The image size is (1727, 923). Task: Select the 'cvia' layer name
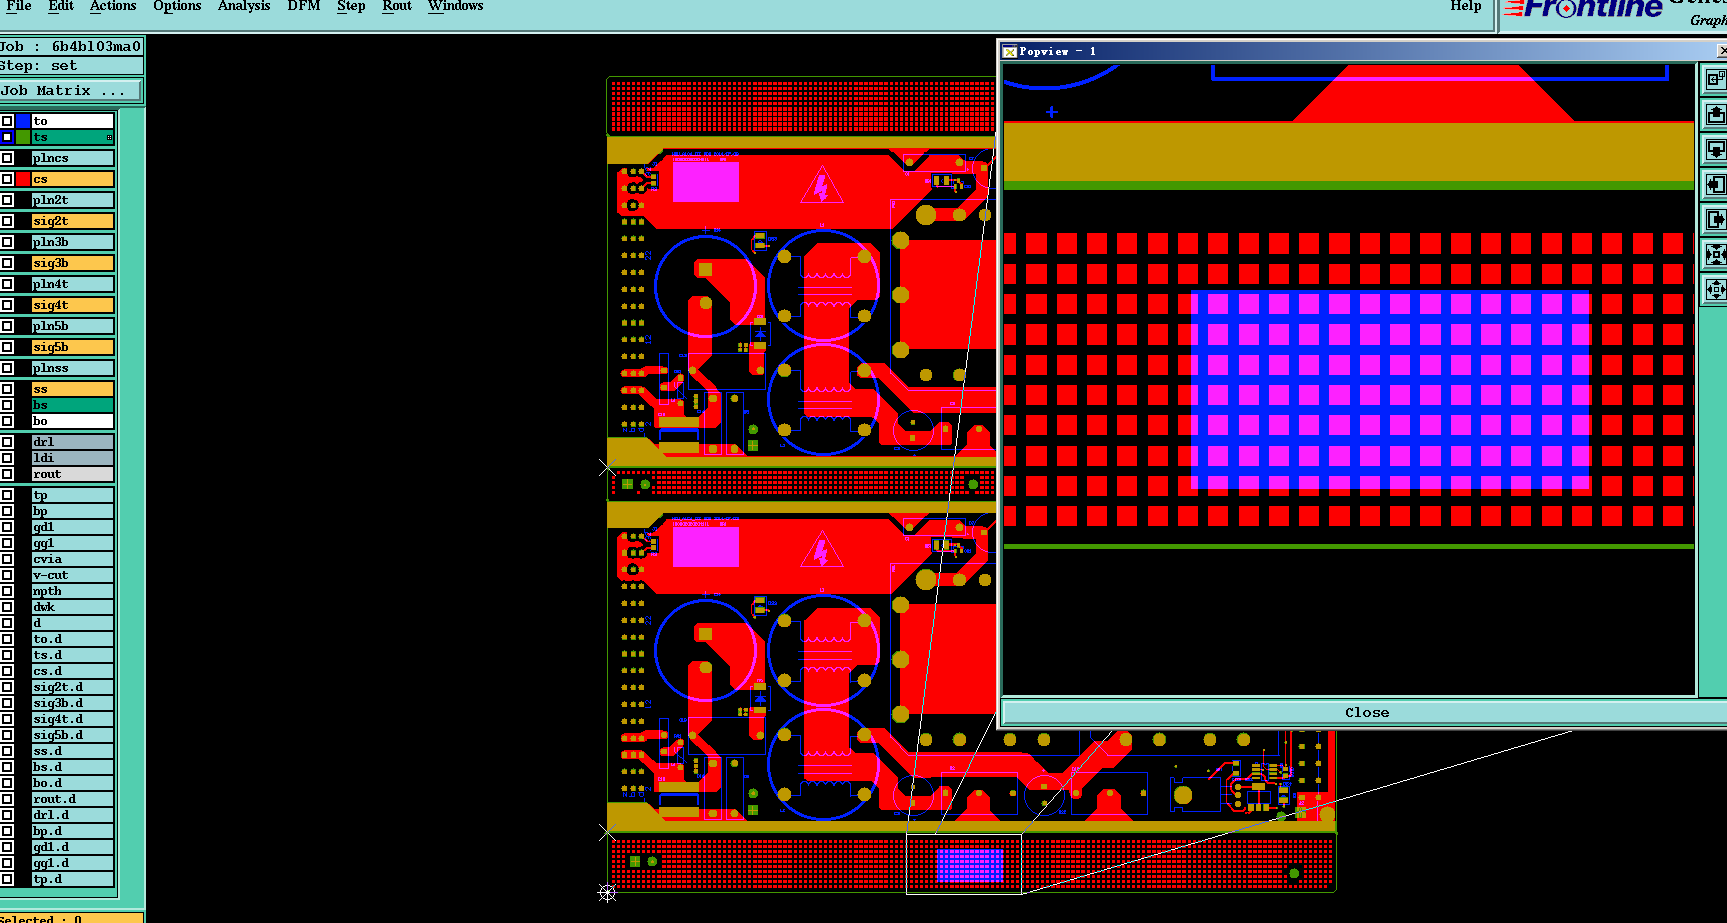click(x=72, y=559)
